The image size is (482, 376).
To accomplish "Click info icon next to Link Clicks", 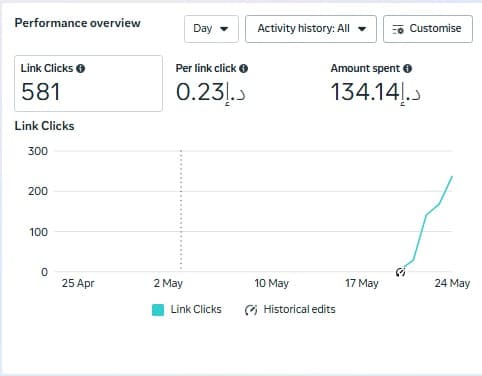I will click(81, 68).
